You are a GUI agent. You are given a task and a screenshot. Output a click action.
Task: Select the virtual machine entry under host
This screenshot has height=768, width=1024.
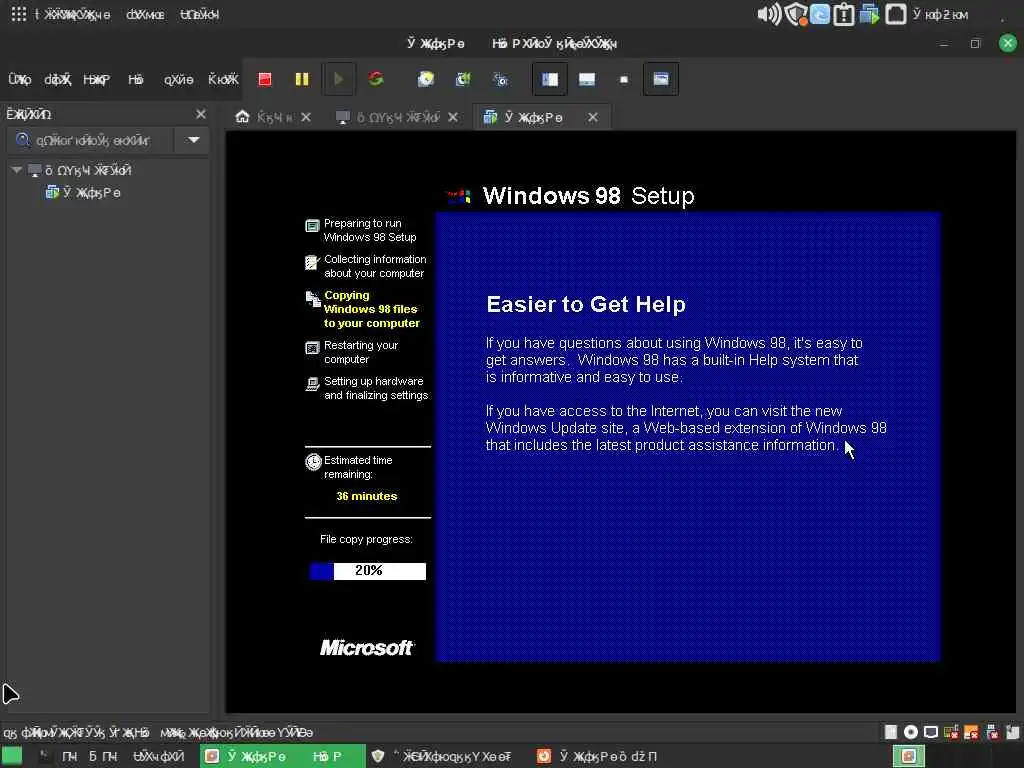83,193
